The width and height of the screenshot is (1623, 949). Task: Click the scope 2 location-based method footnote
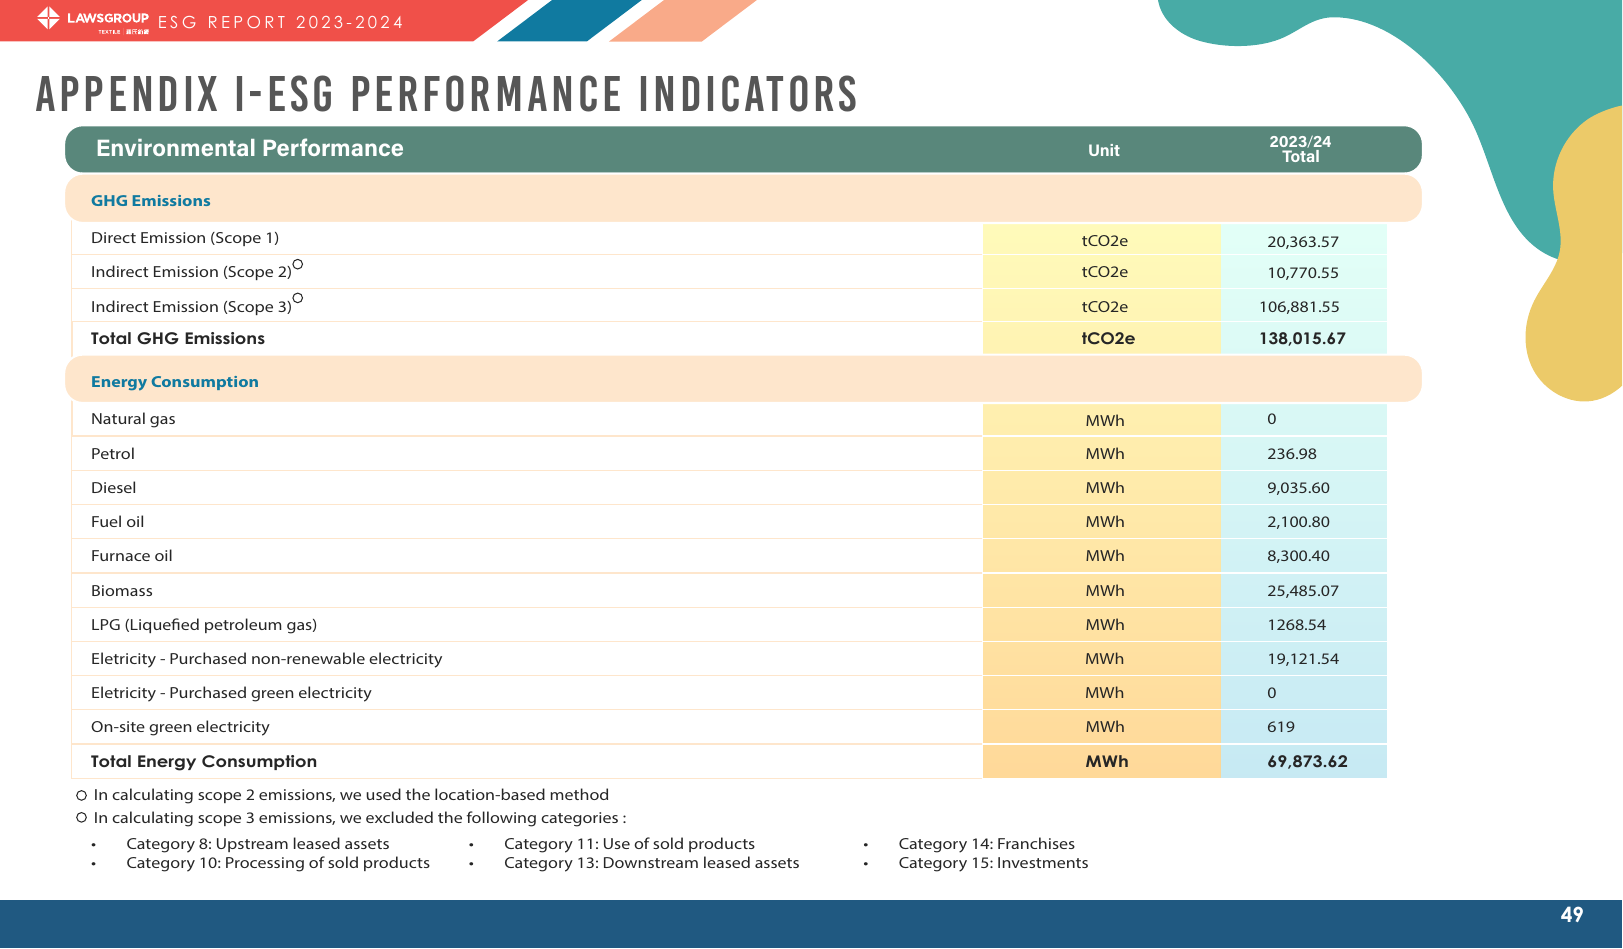pos(343,795)
